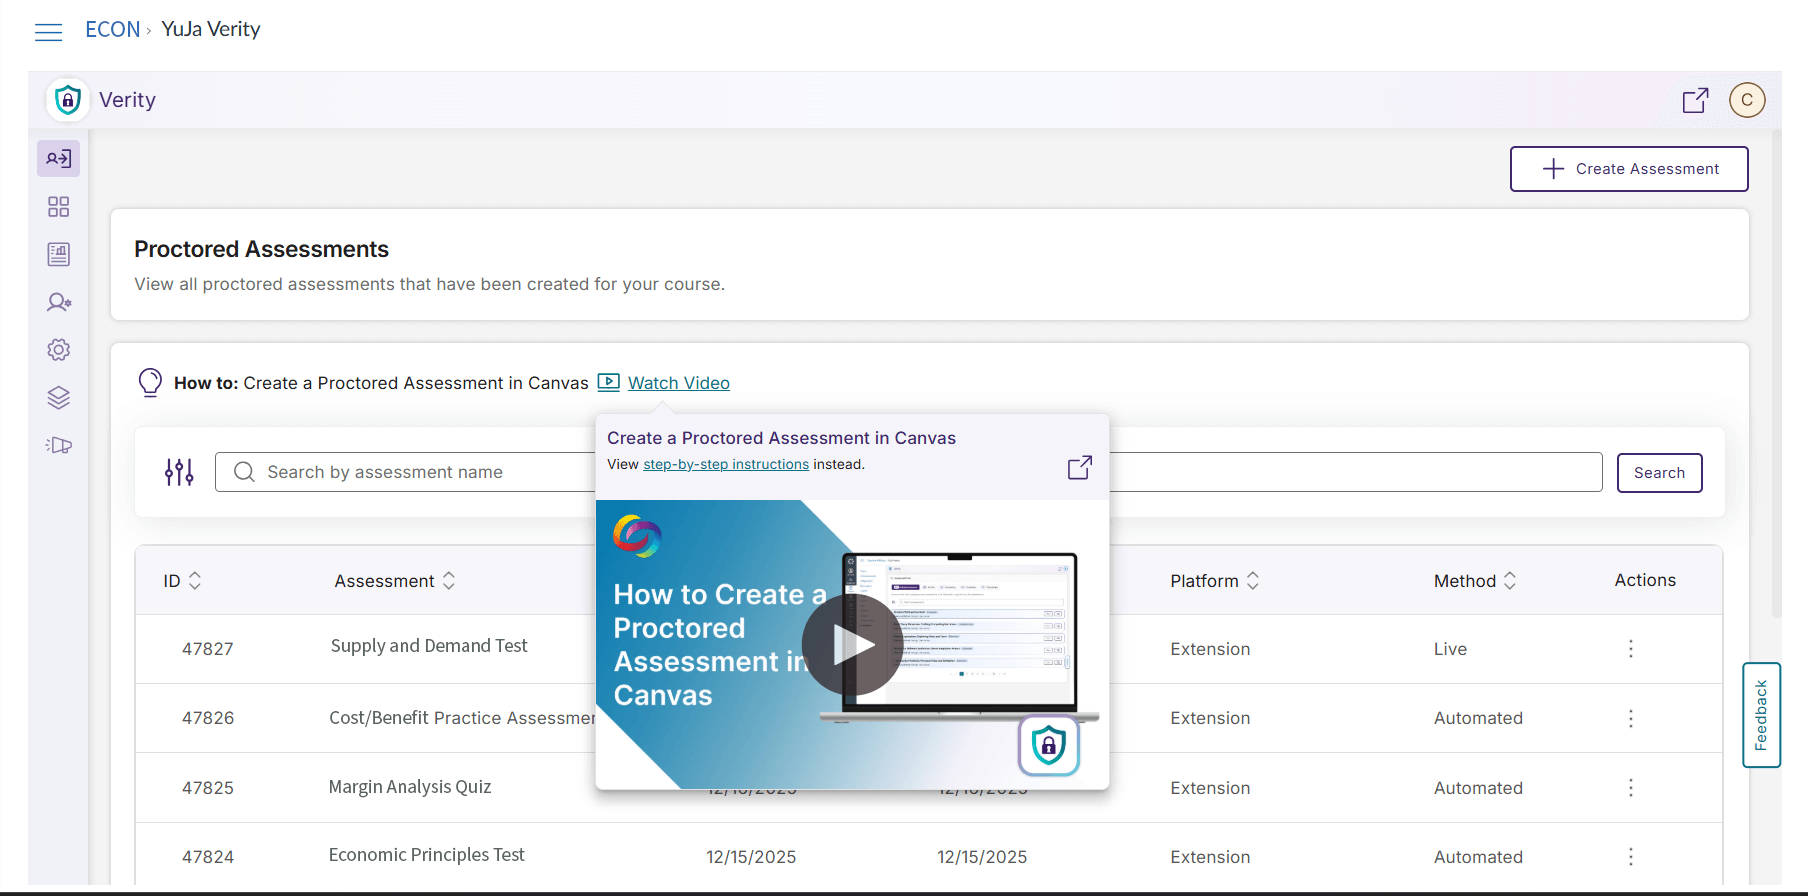
Task: Play the How to Create tutorial video
Action: pos(852,645)
